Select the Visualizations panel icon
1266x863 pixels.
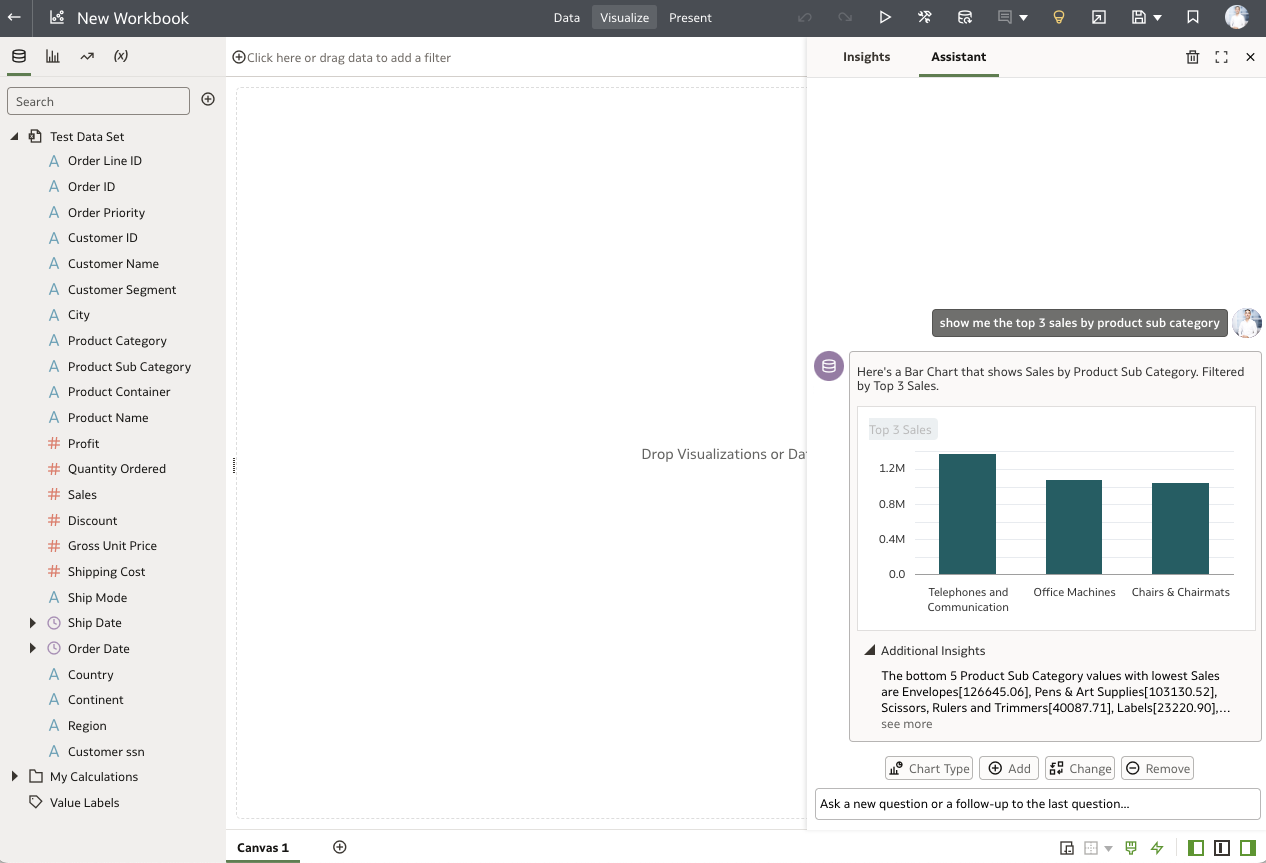pos(52,56)
